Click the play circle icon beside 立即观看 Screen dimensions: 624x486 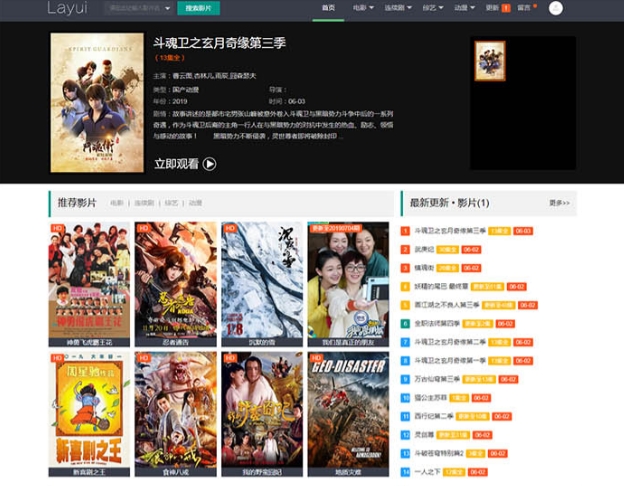coord(209,164)
